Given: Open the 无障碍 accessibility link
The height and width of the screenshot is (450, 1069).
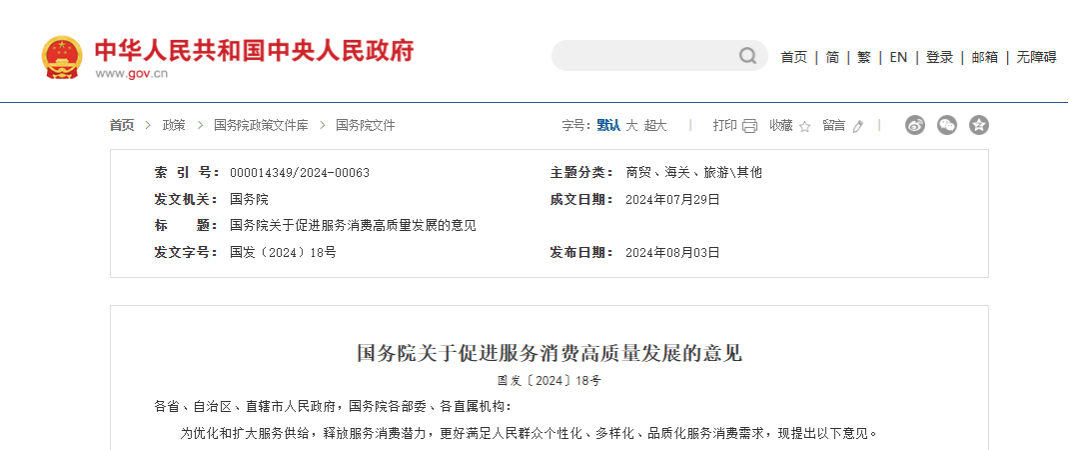Looking at the screenshot, I should pyautogui.click(x=1036, y=58).
